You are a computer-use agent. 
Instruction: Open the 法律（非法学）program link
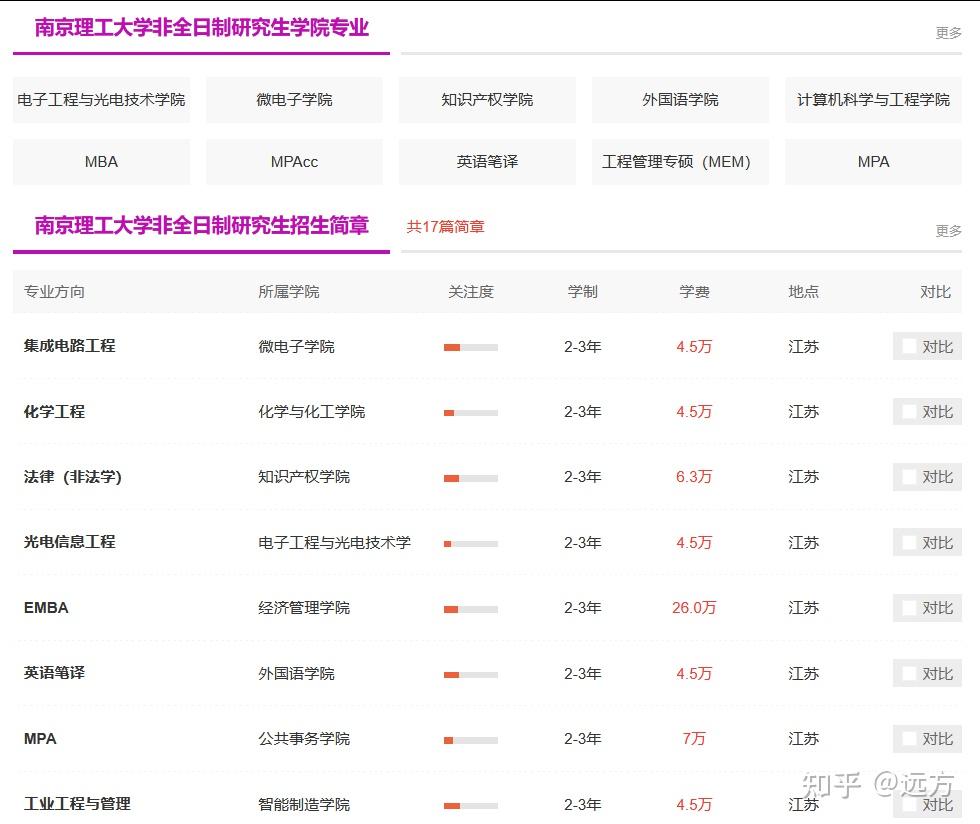[x=72, y=477]
